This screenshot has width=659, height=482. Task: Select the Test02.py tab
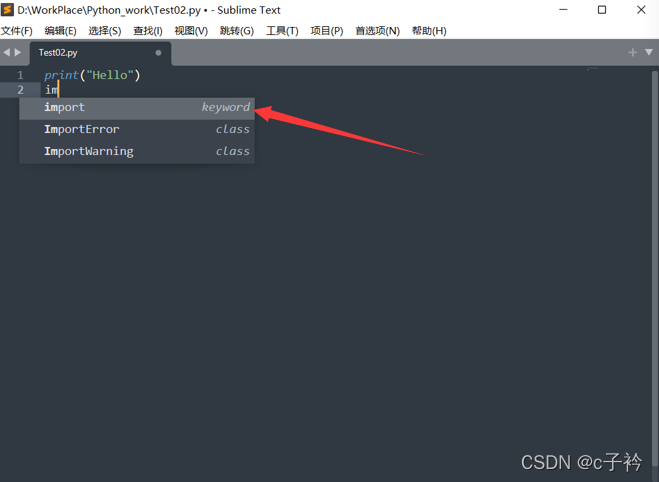100,53
